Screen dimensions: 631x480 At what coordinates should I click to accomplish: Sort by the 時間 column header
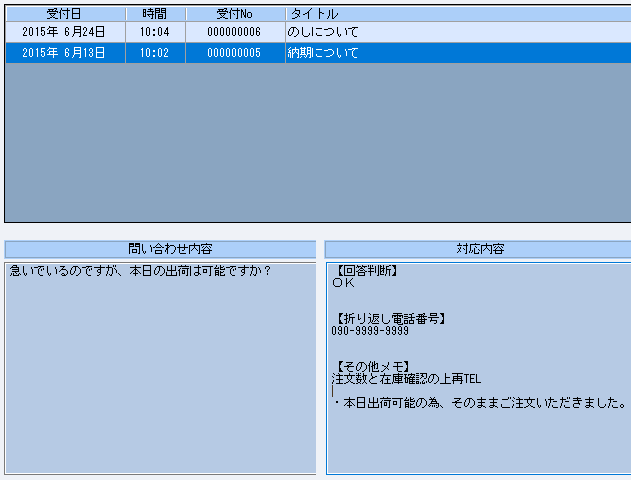tap(155, 14)
